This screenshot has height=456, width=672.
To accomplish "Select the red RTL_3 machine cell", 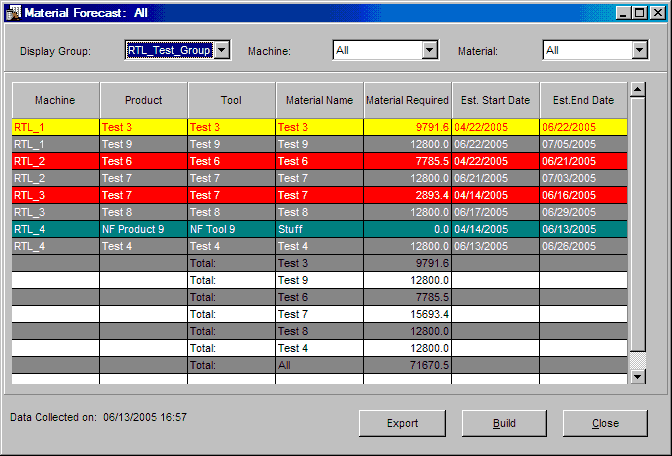I will pos(55,195).
